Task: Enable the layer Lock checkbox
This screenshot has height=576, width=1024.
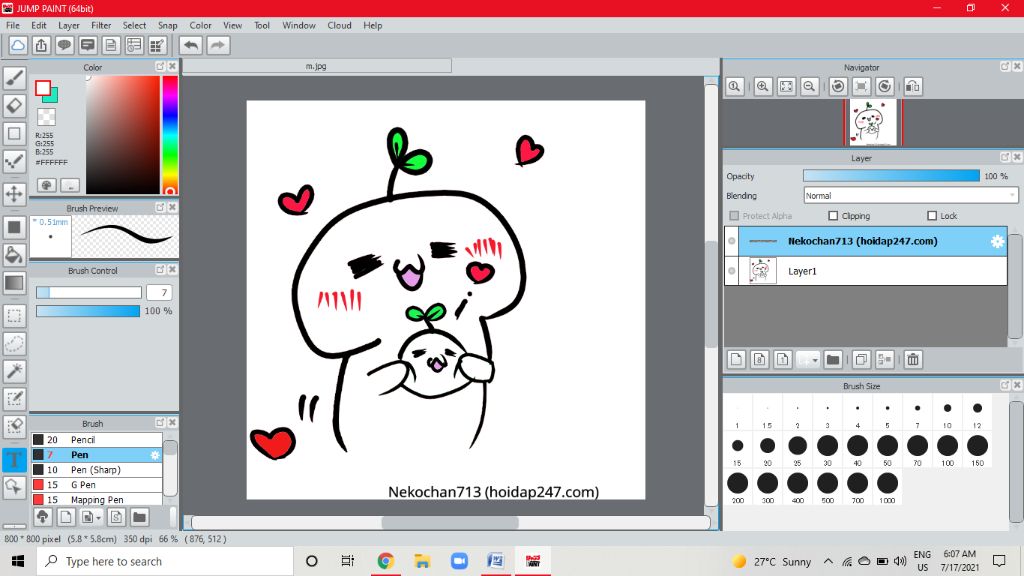Action: [x=932, y=216]
